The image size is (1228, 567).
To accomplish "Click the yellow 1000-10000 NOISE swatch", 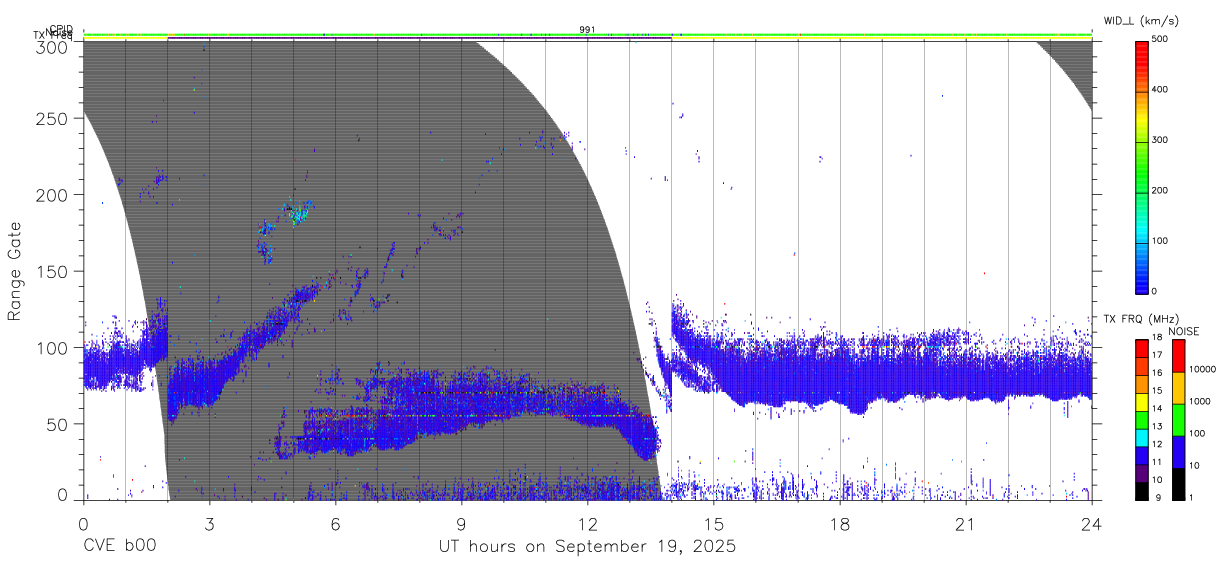I will (1177, 387).
